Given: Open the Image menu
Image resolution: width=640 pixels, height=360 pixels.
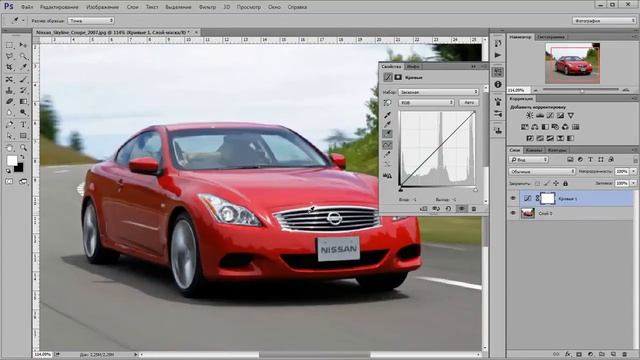Looking at the screenshot, I should tap(102, 7).
